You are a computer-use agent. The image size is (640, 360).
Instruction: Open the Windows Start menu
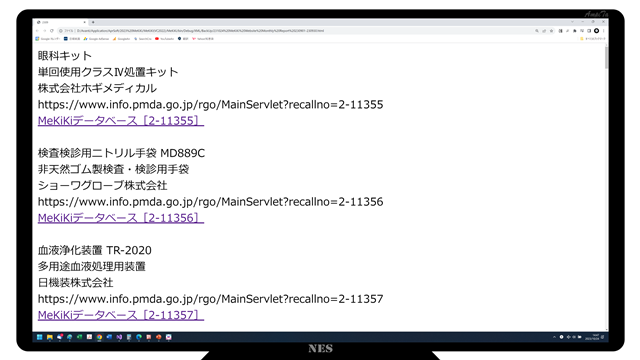coord(40,337)
